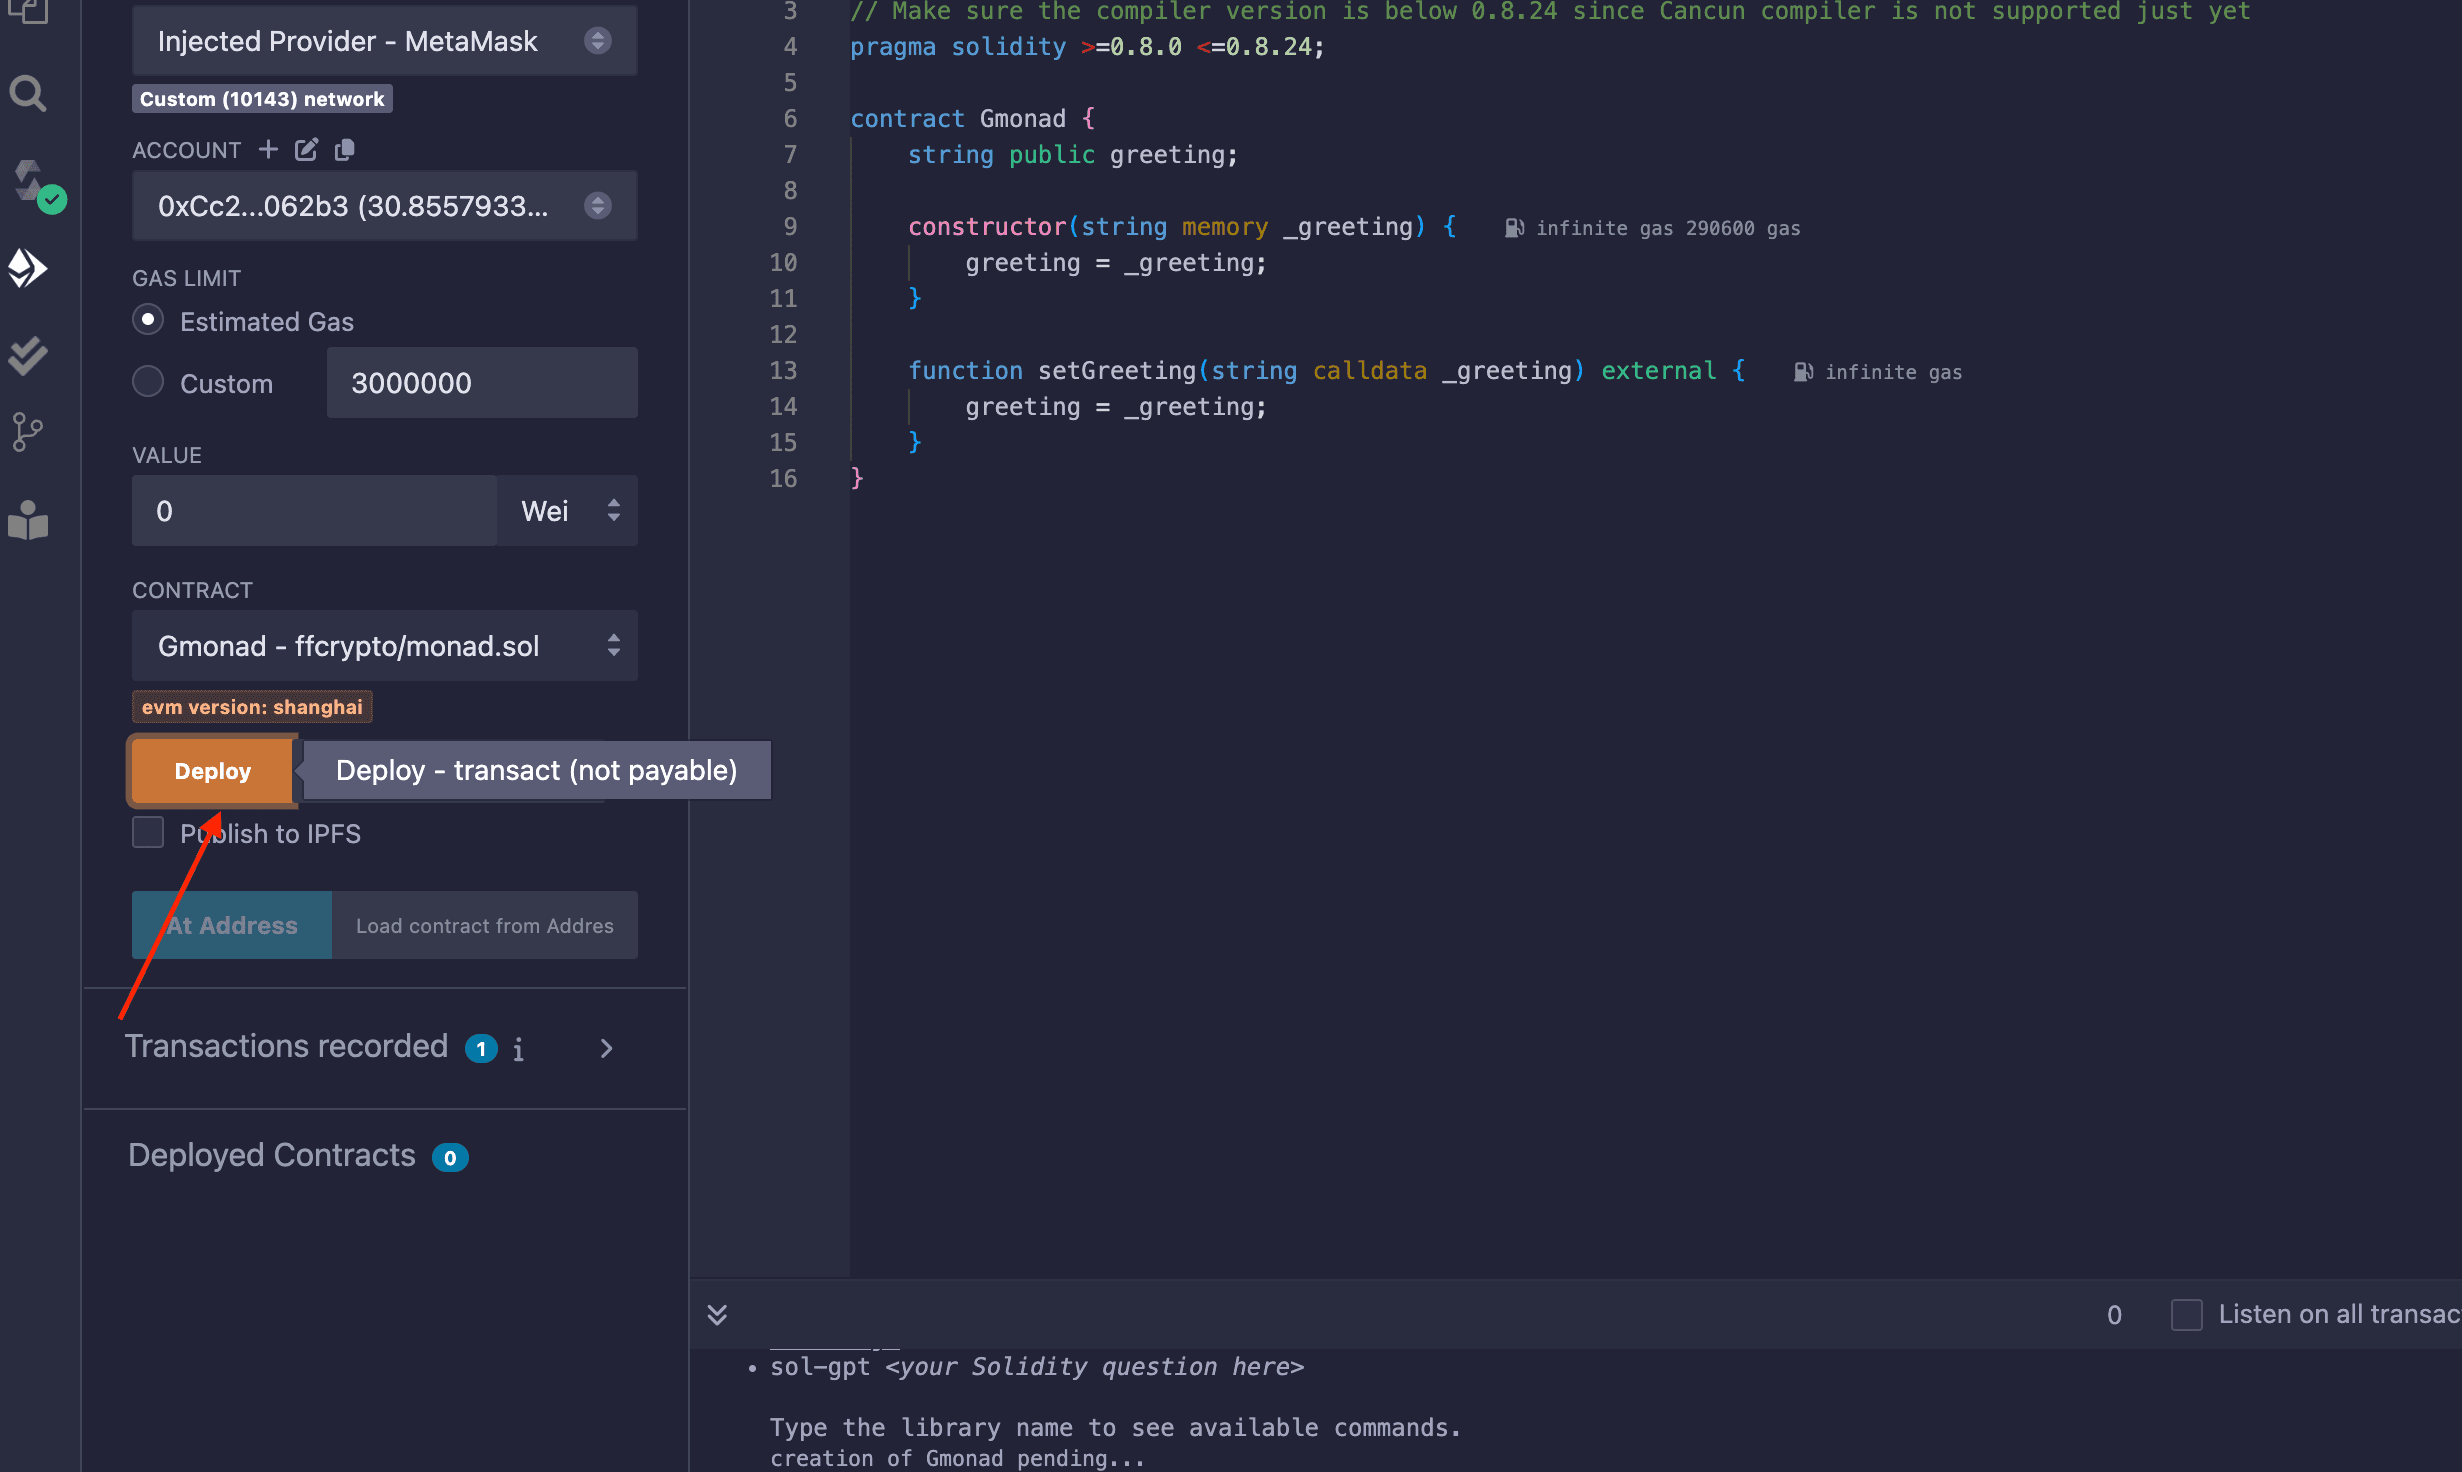Click the Deployed Contracts heading

pyautogui.click(x=272, y=1156)
